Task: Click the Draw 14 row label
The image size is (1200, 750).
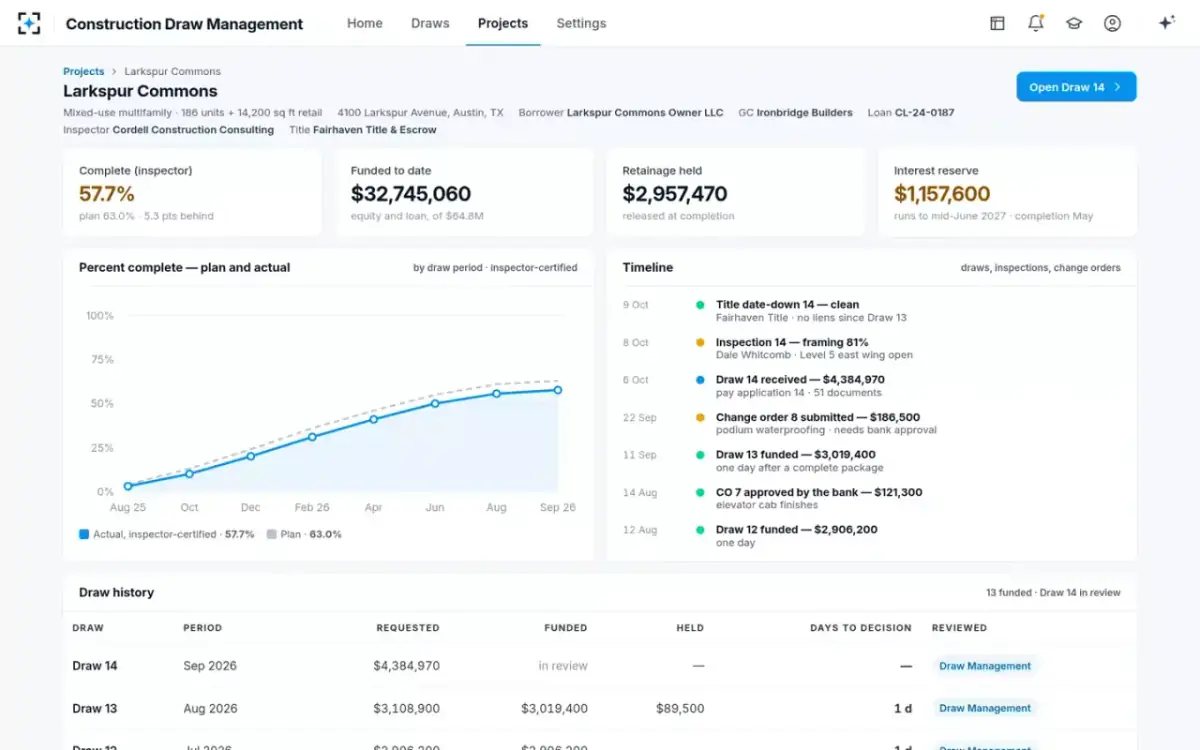Action: pos(95,666)
